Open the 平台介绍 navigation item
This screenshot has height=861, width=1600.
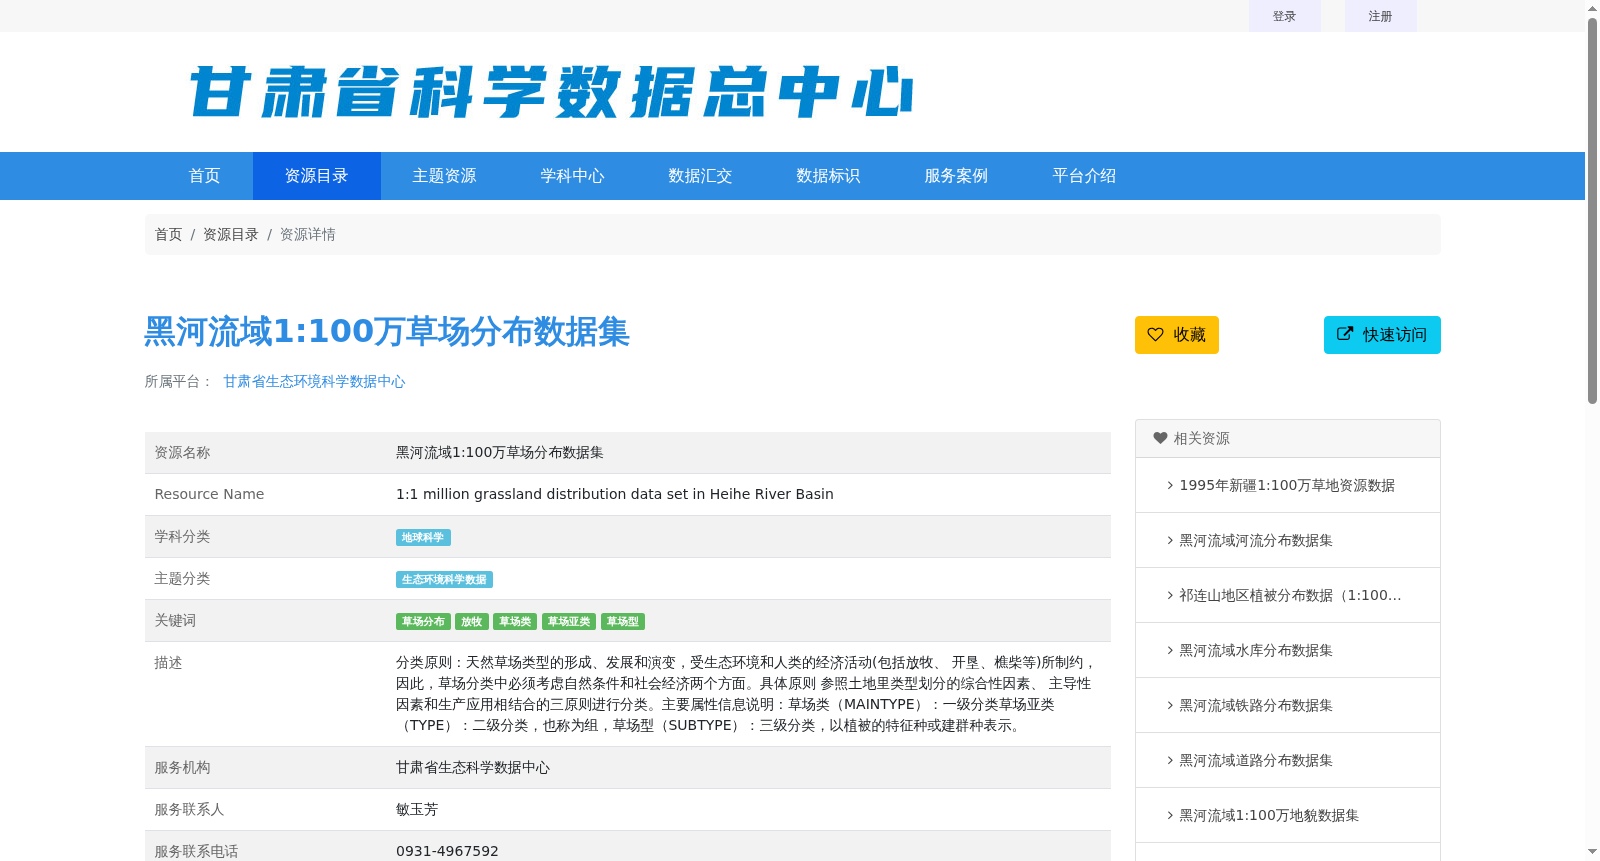coord(1085,176)
